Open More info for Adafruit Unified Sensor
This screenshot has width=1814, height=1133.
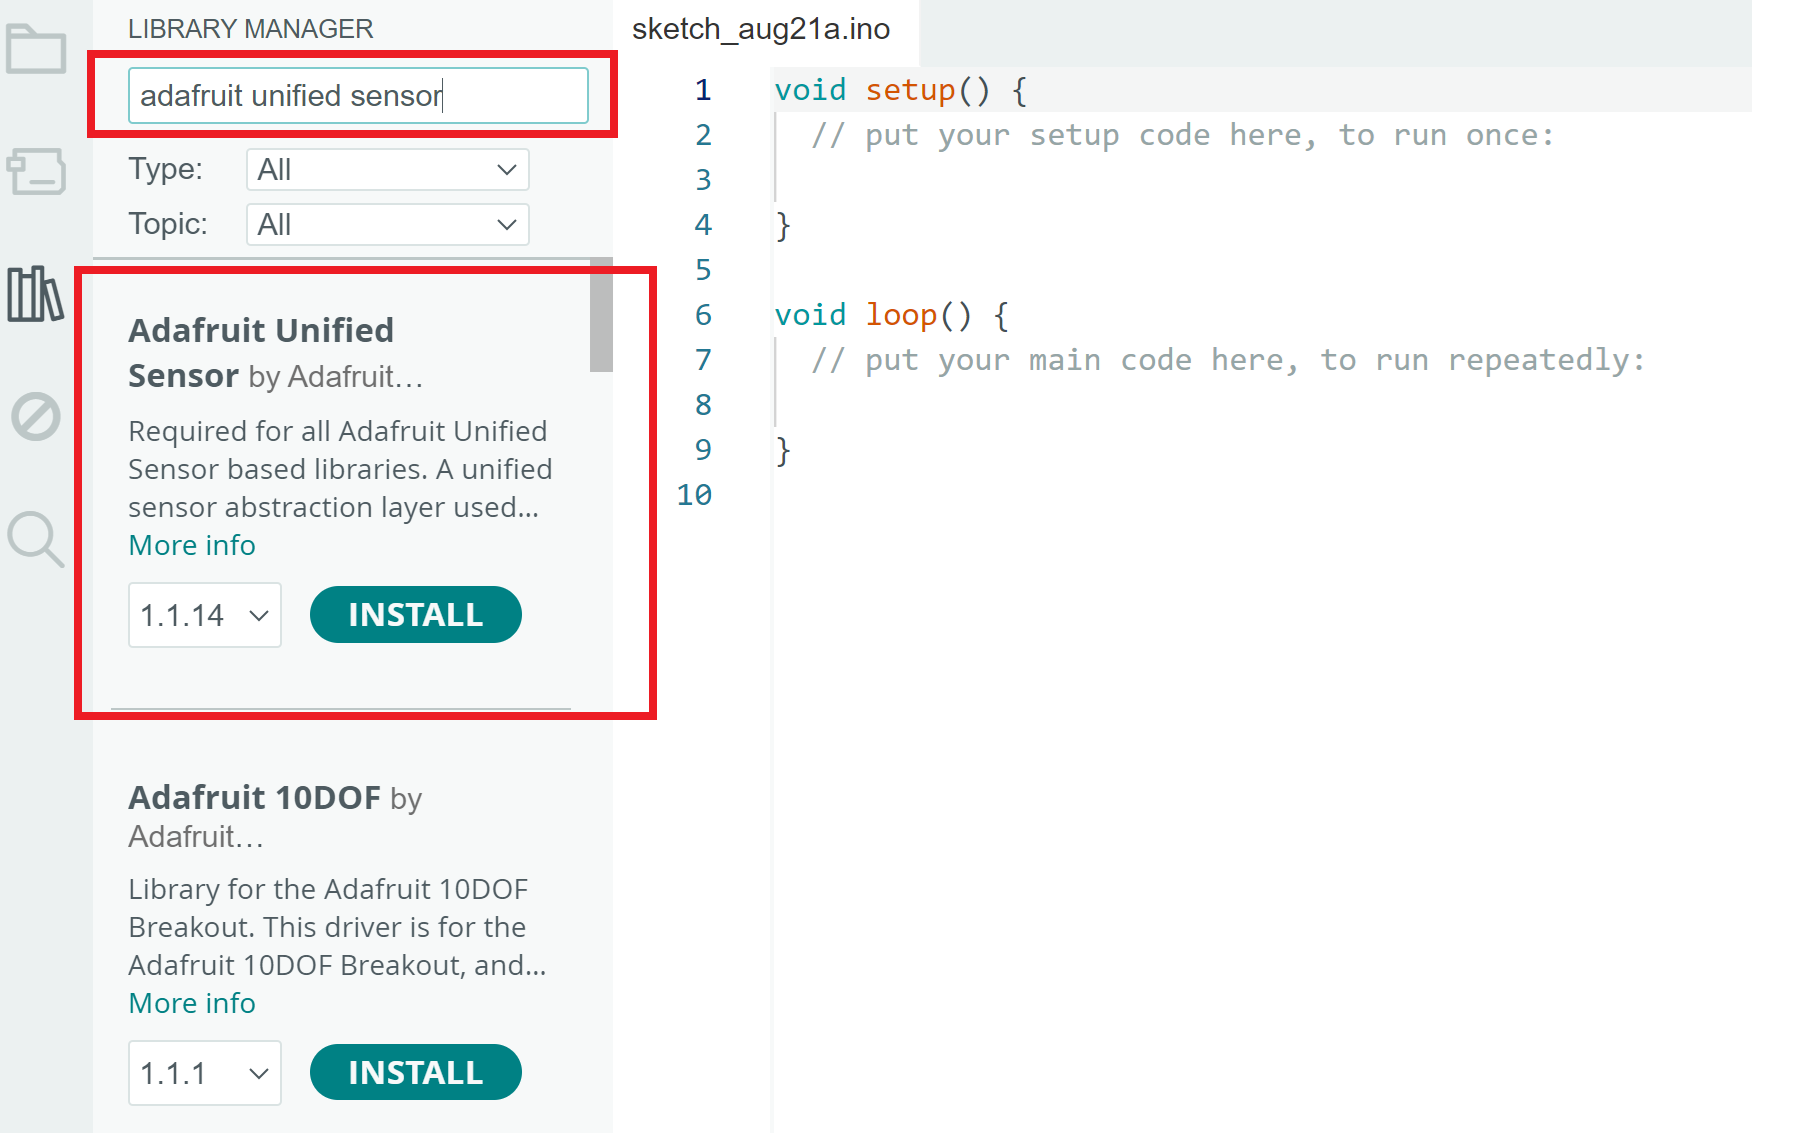pos(192,545)
